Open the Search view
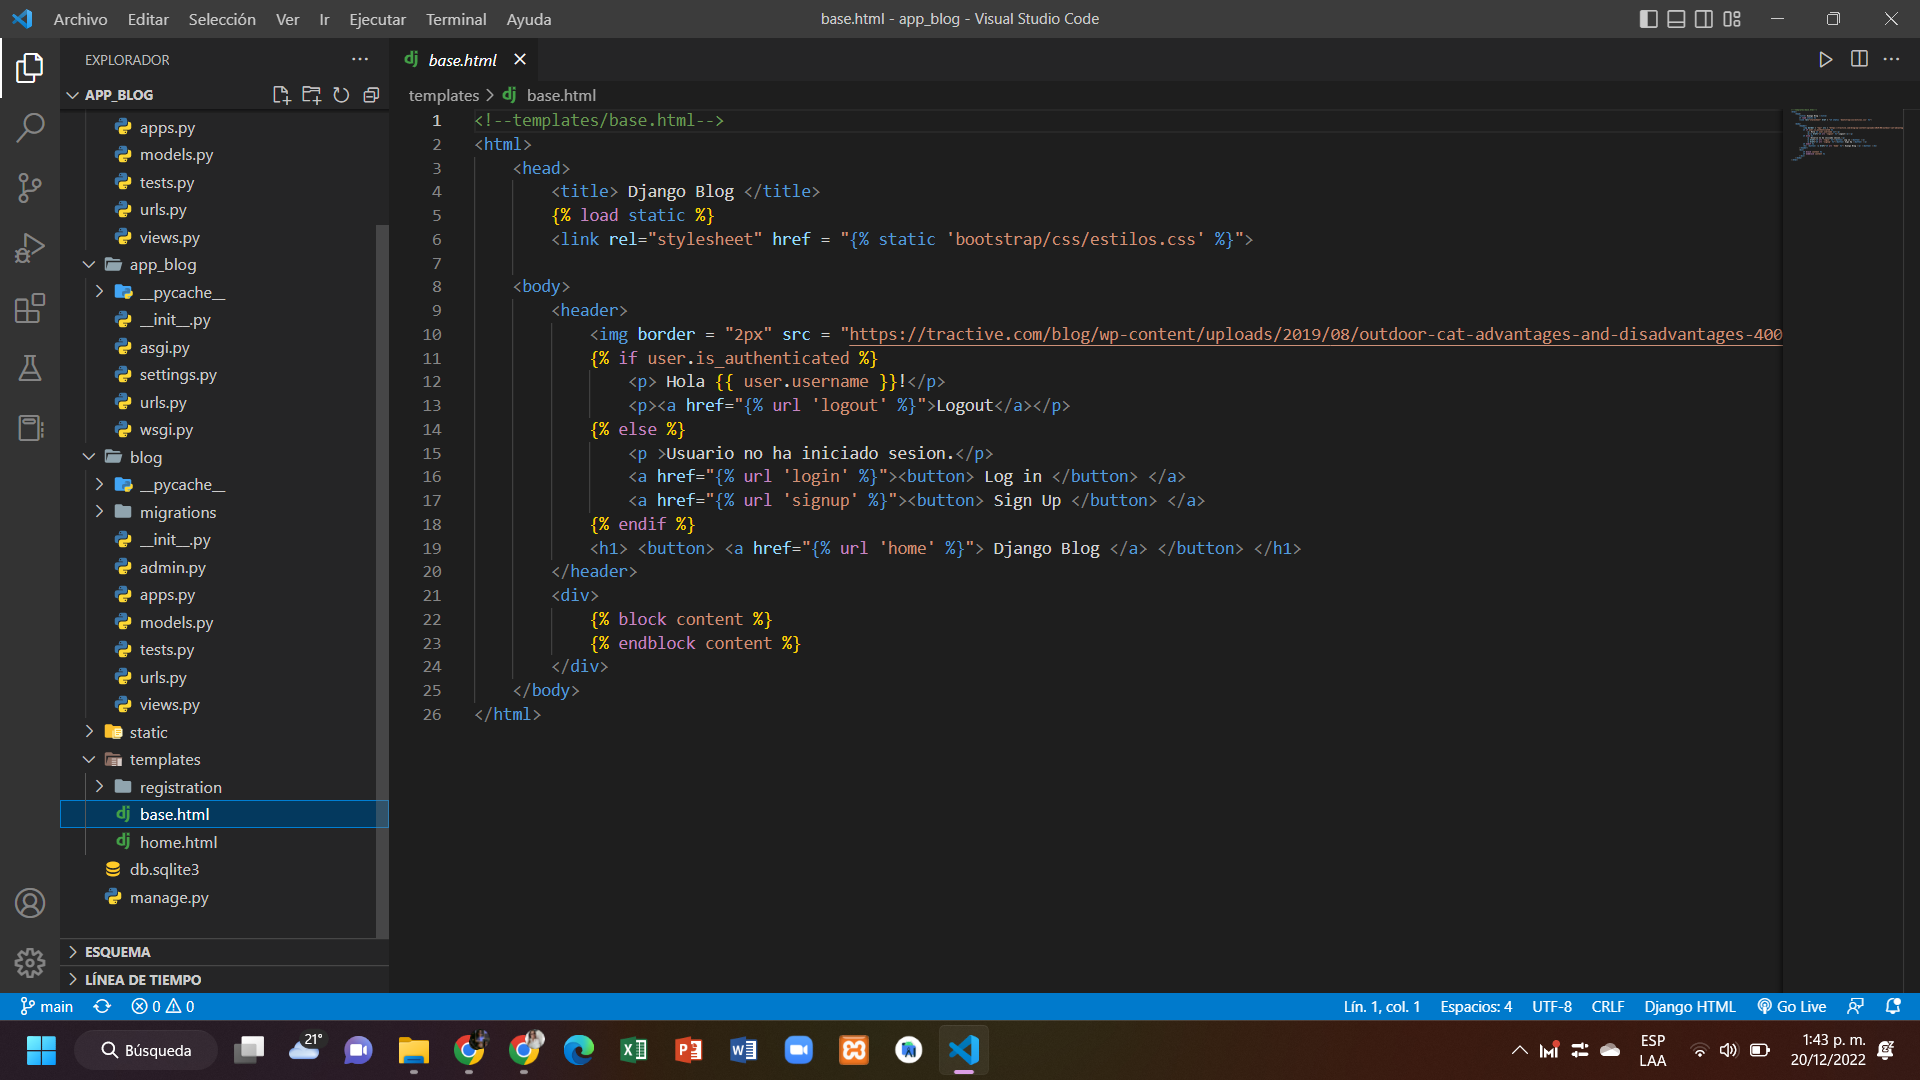This screenshot has width=1920, height=1080. [x=30, y=127]
